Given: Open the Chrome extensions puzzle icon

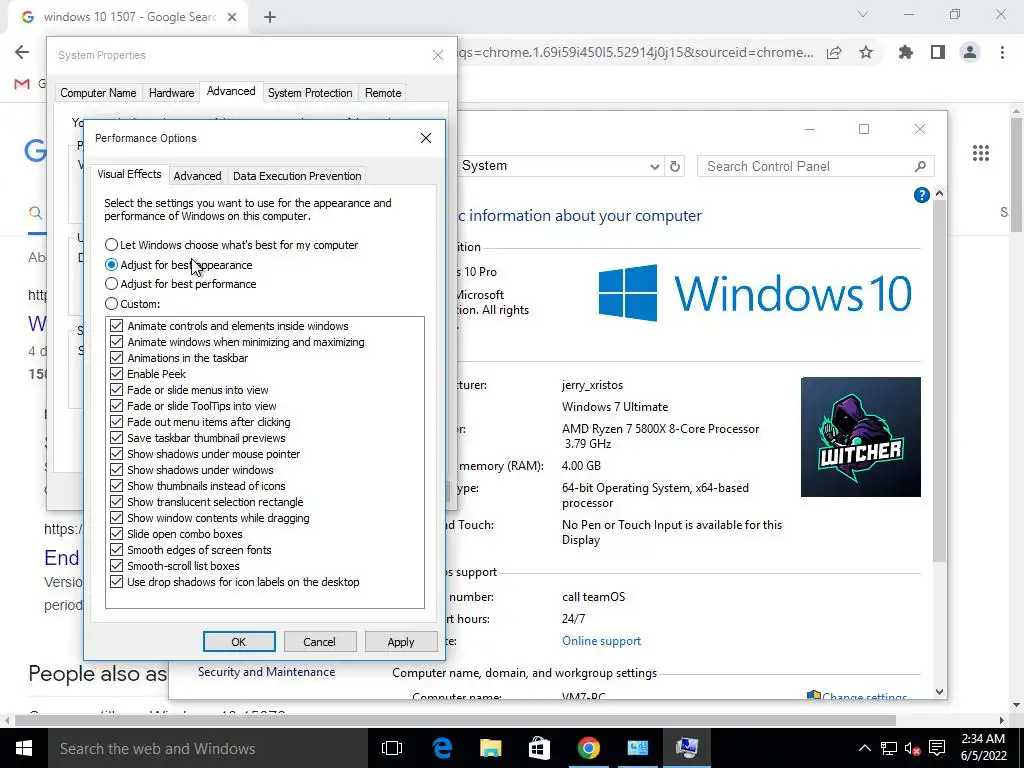Looking at the screenshot, I should [905, 52].
